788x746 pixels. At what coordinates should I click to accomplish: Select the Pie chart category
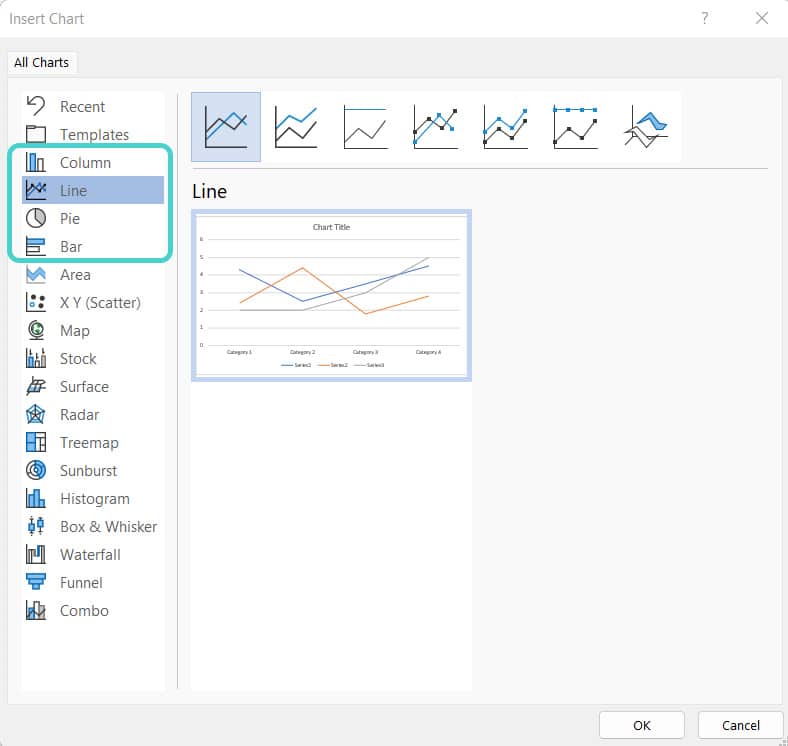(93, 218)
